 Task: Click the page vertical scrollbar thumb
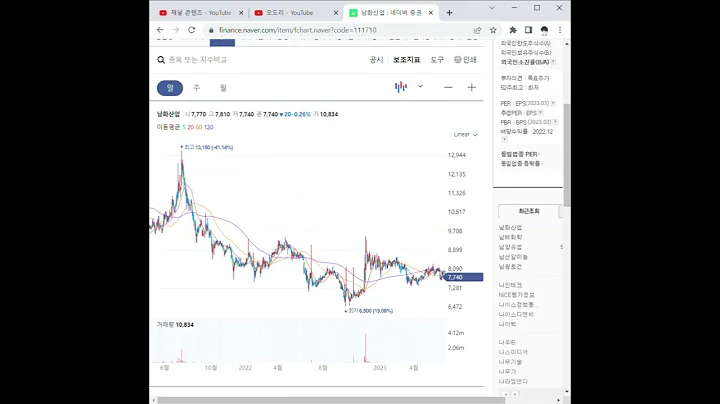coord(567,155)
